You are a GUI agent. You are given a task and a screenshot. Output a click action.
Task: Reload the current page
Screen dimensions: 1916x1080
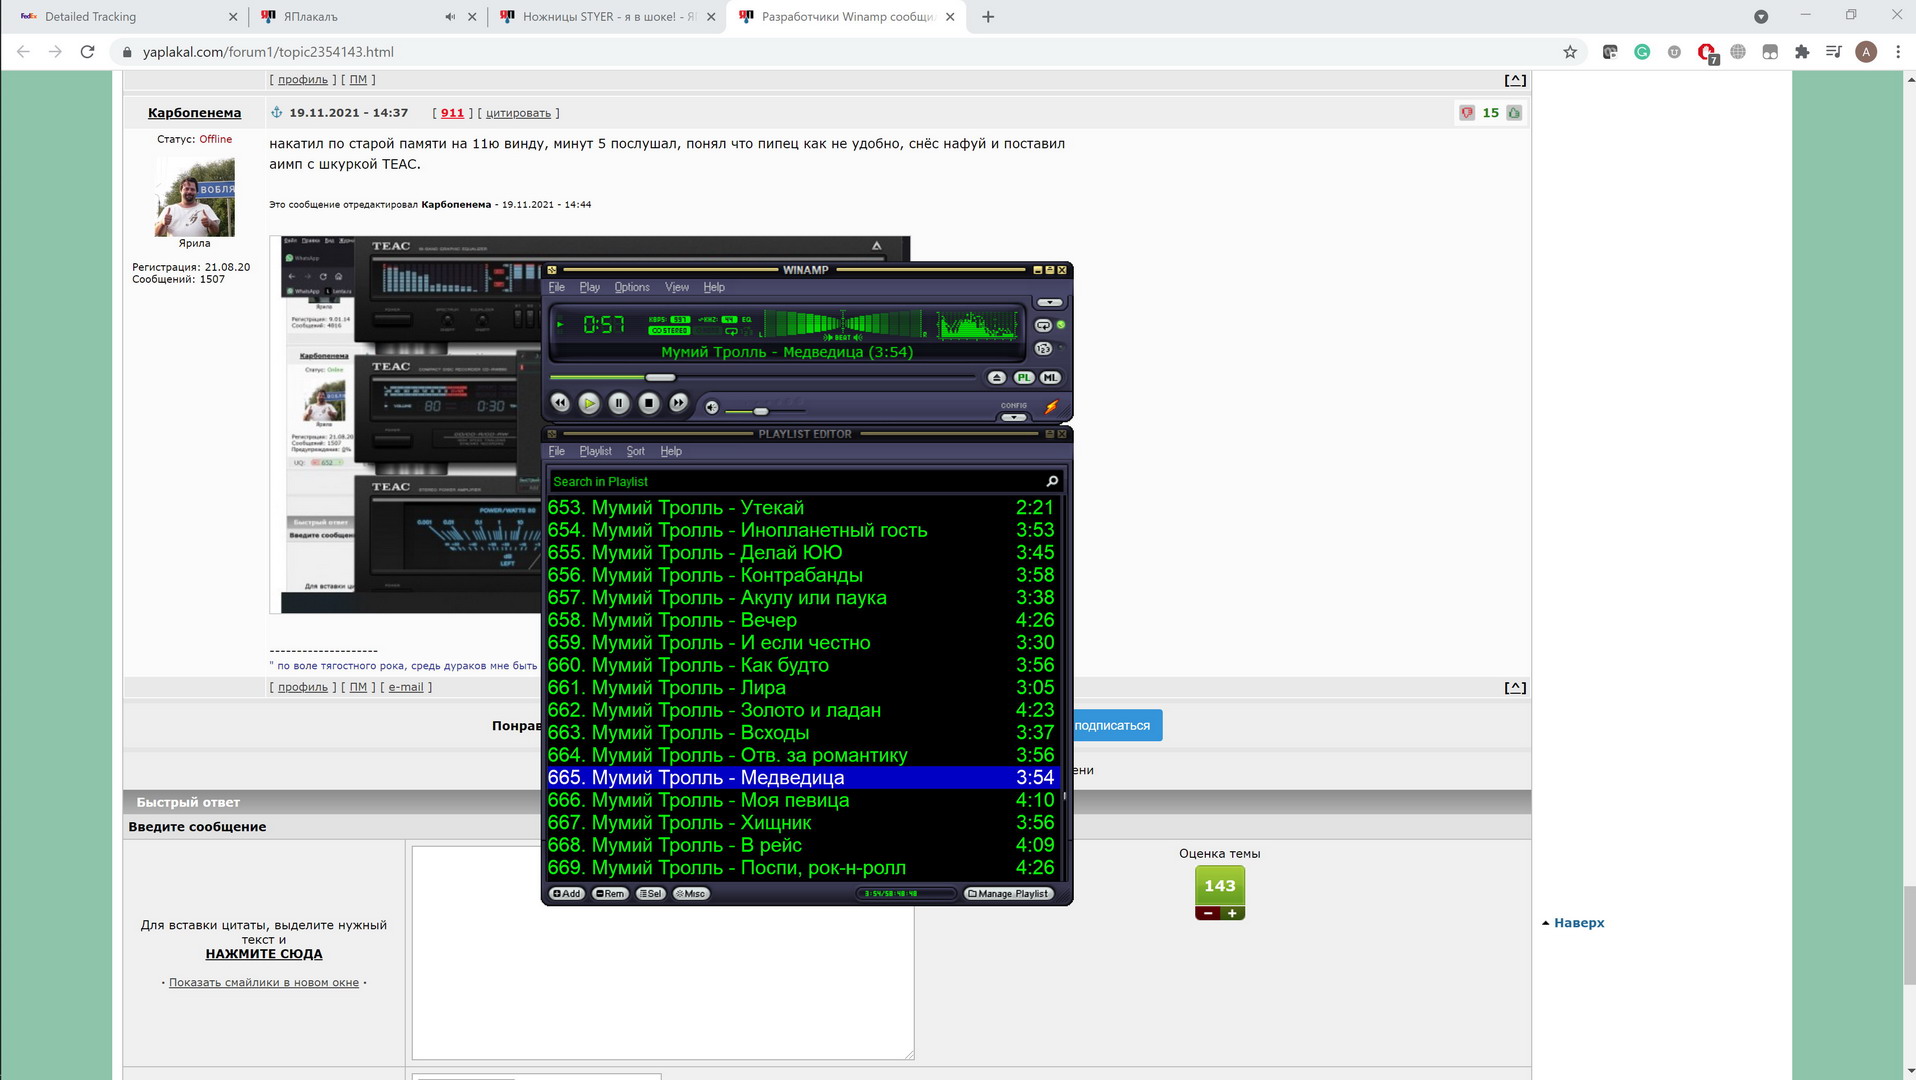pyautogui.click(x=87, y=52)
